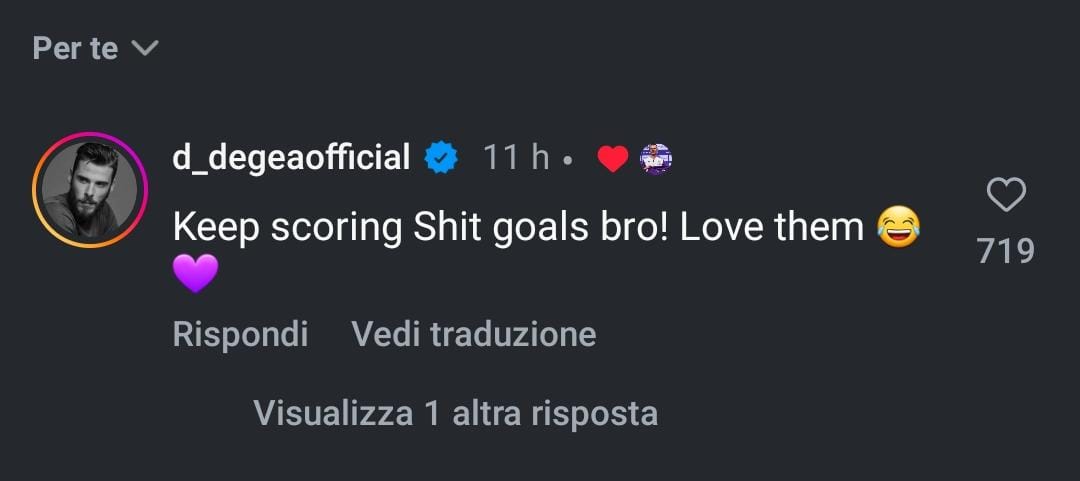The image size is (1080, 481).
Task: Expand Visualizza 1 altra risposta
Action: [455, 413]
